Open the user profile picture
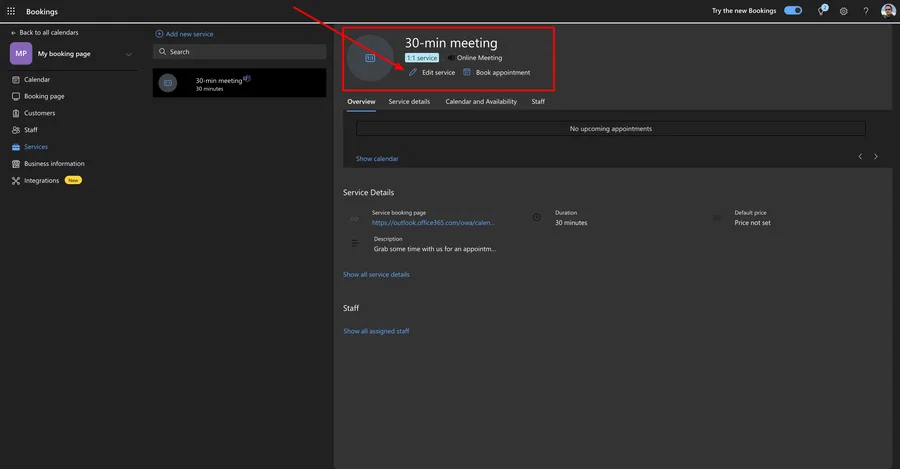 tap(888, 10)
